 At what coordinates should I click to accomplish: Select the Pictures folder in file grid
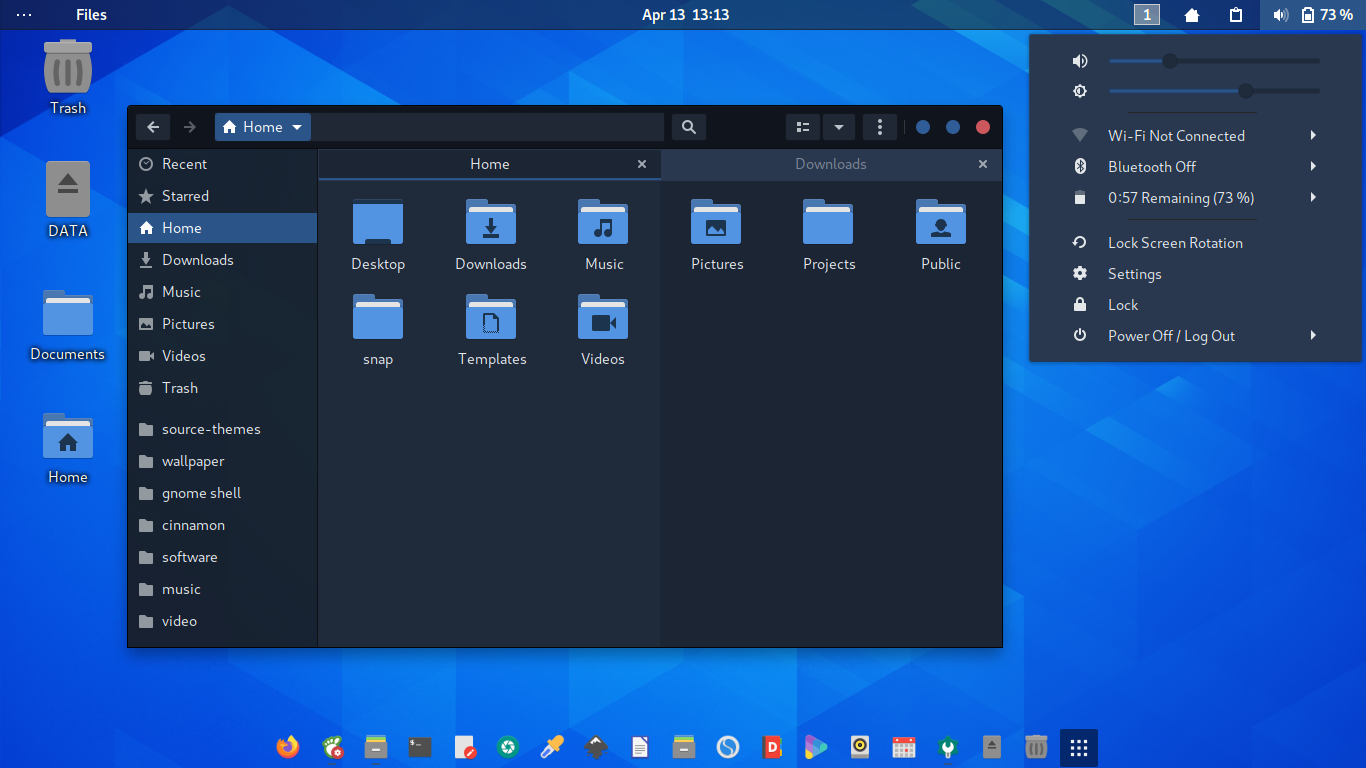pyautogui.click(x=716, y=222)
